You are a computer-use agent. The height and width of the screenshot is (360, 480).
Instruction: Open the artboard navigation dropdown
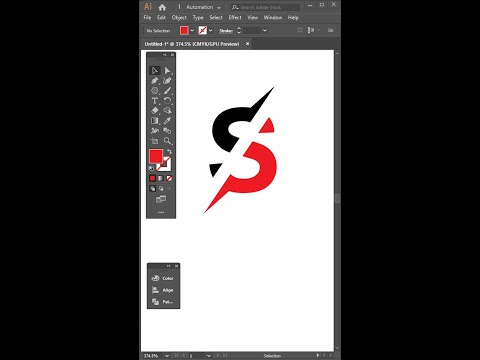pyautogui.click(x=208, y=356)
